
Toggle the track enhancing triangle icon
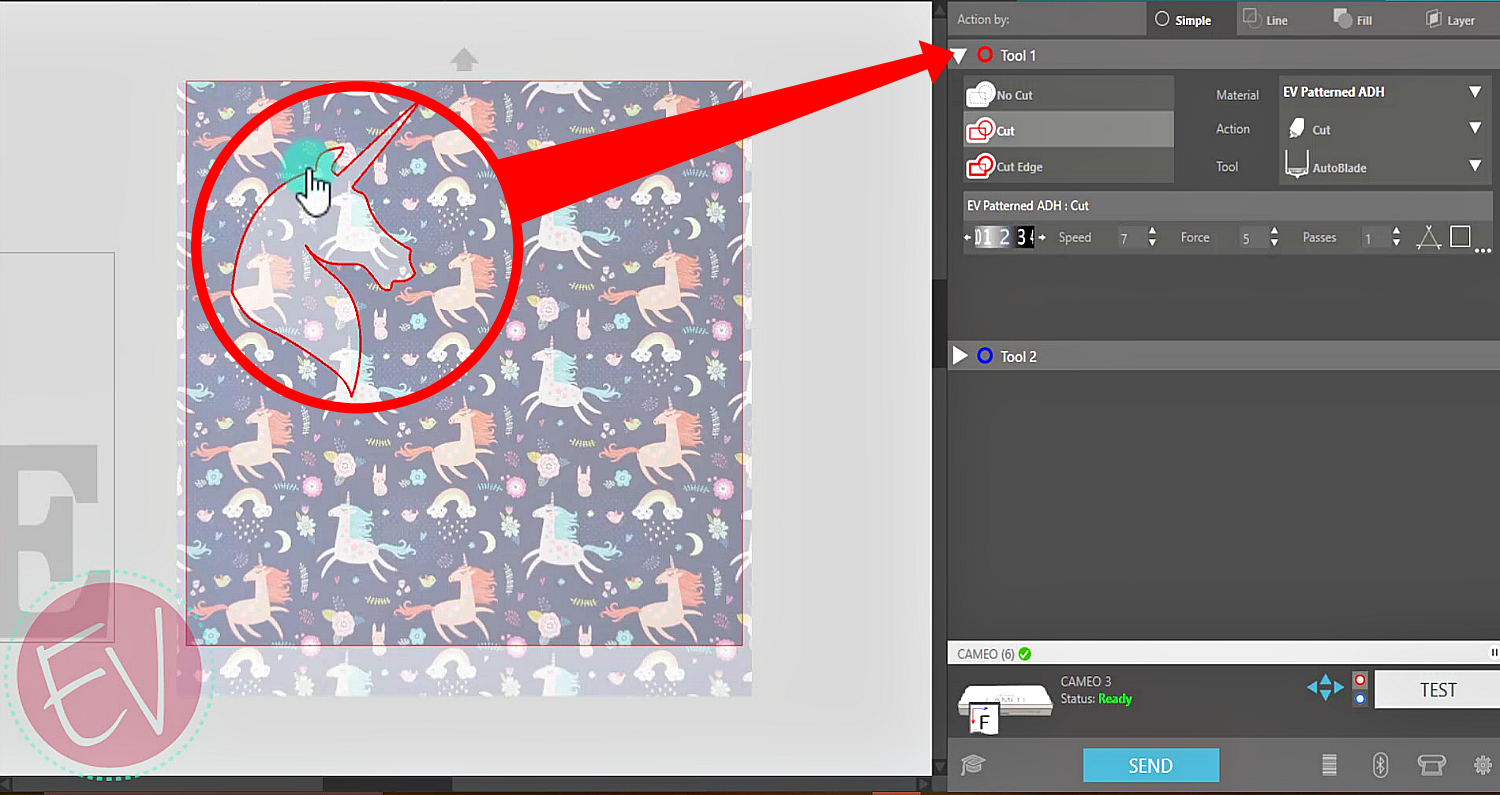[x=1428, y=237]
